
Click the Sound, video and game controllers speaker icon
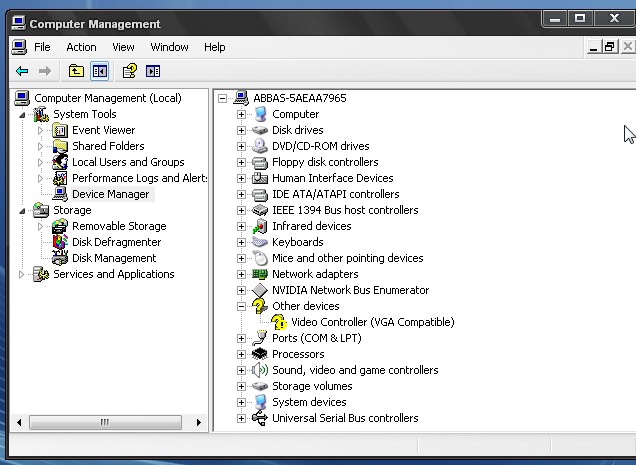tap(260, 370)
